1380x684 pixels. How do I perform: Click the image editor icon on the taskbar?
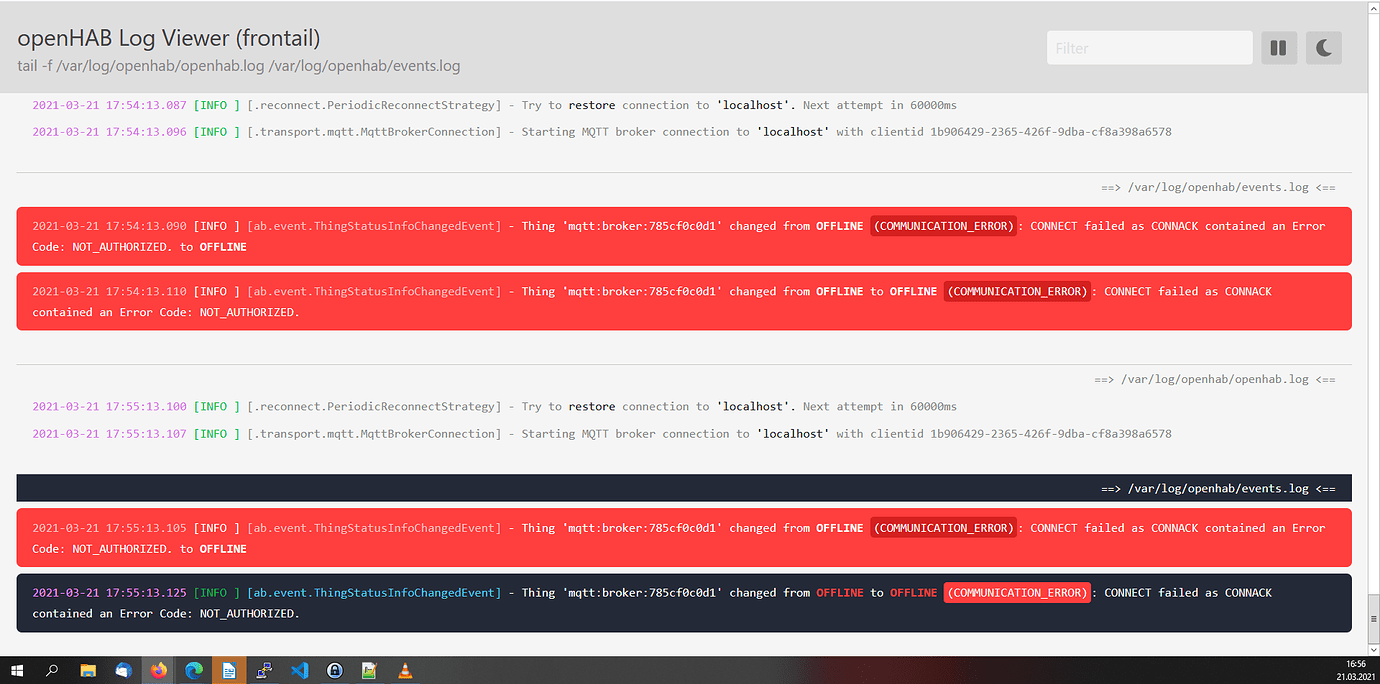pos(369,670)
